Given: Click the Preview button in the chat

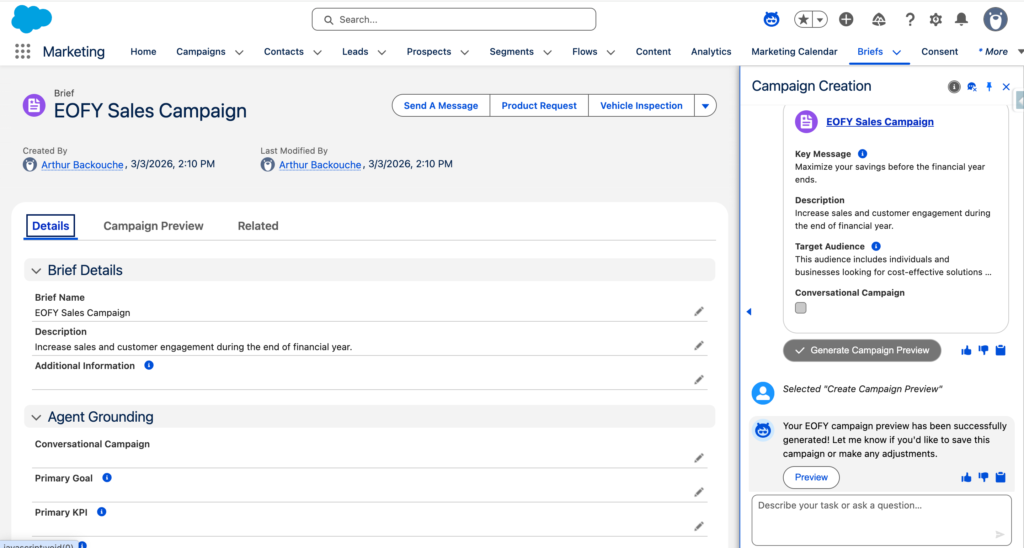Looking at the screenshot, I should 811,478.
